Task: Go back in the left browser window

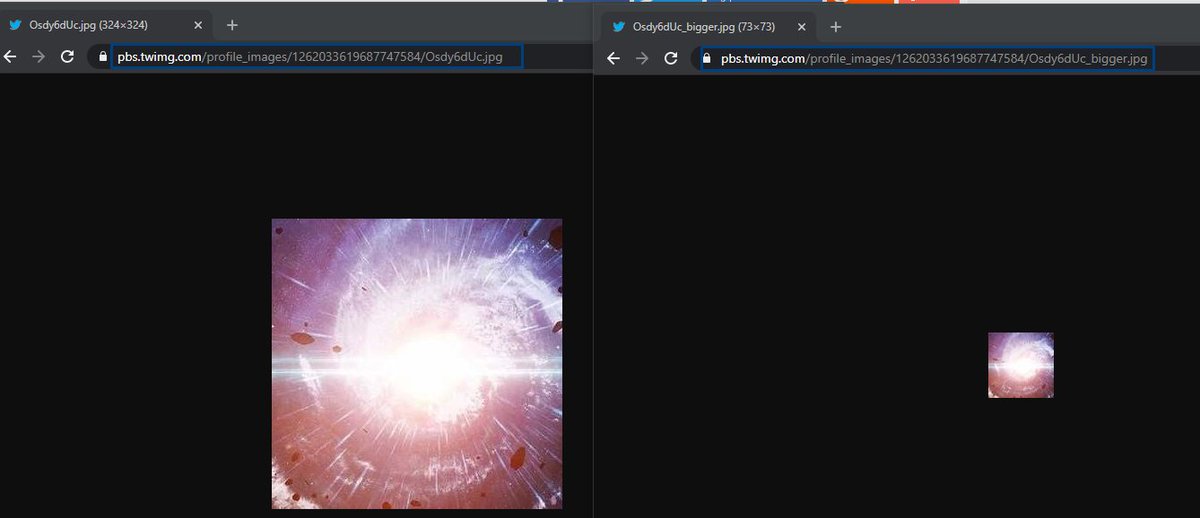Action: (x=11, y=57)
